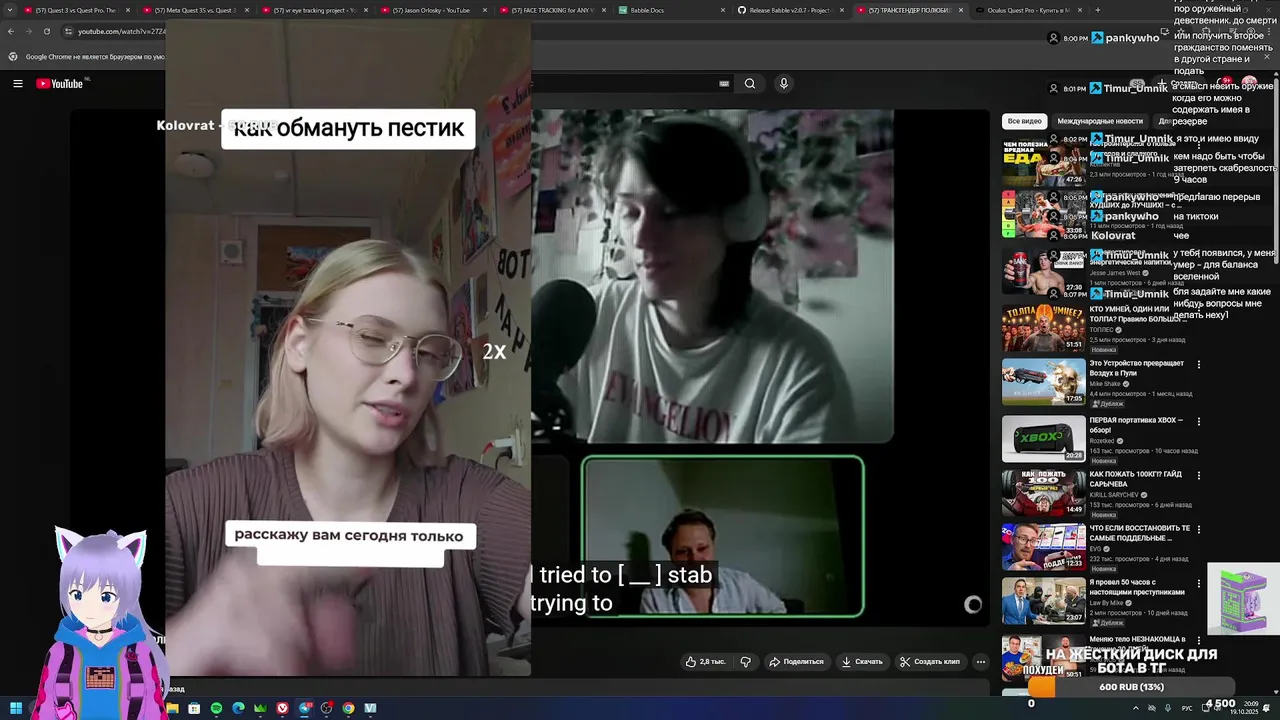
Task: Click the YouTube logo home link
Action: 60,84
